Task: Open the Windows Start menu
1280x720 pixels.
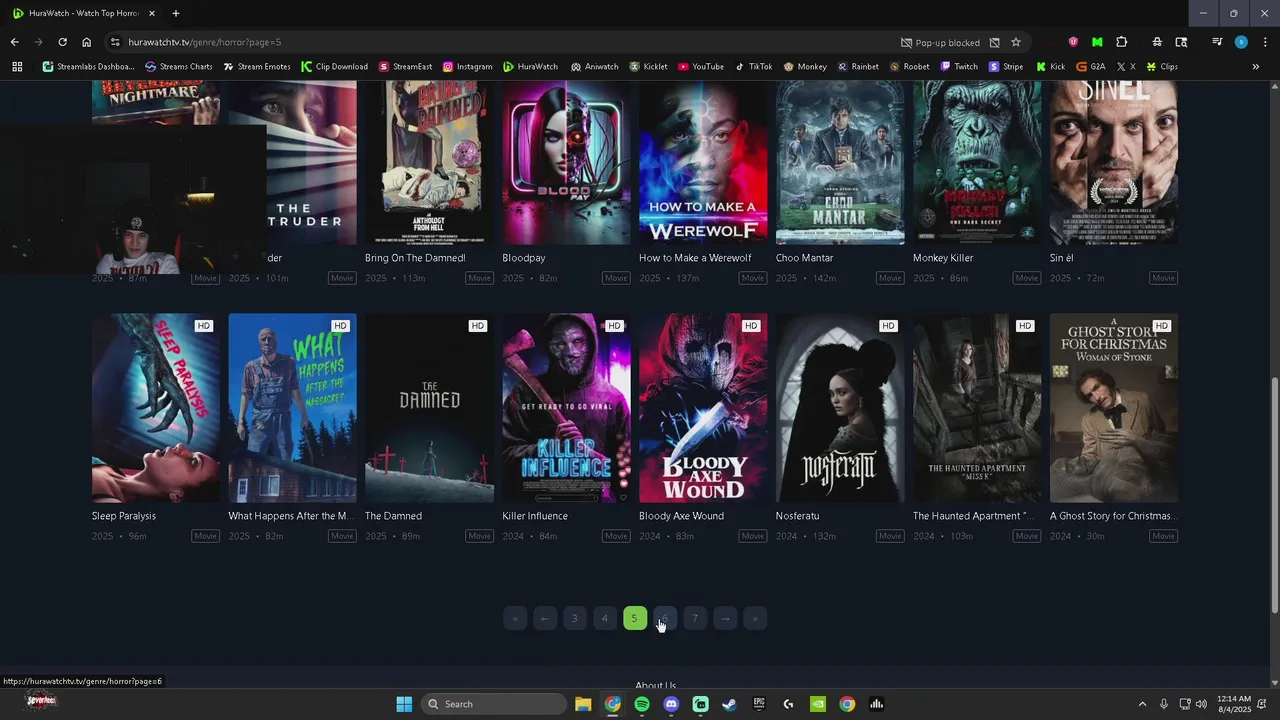Action: pyautogui.click(x=404, y=704)
